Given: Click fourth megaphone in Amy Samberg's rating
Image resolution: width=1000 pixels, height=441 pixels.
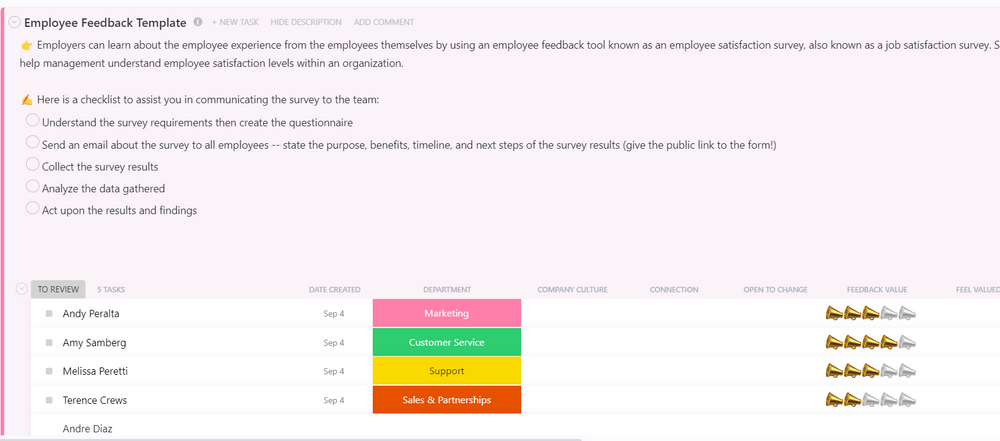Looking at the screenshot, I should point(889,343).
